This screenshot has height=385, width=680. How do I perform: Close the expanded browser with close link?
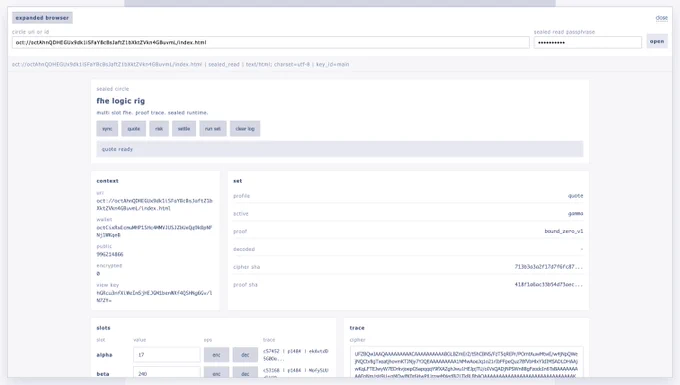[x=661, y=18]
